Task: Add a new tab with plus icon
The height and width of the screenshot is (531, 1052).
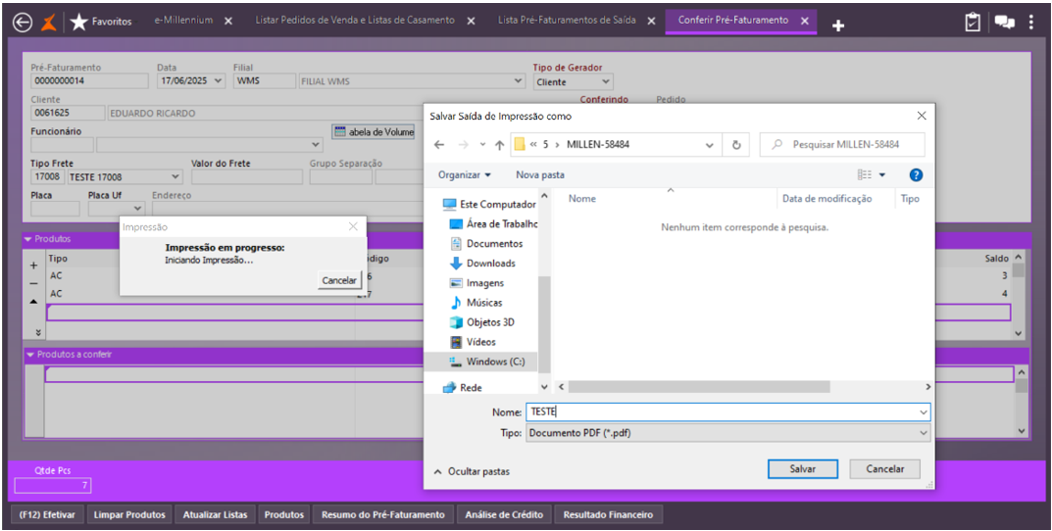Action: coord(838,26)
